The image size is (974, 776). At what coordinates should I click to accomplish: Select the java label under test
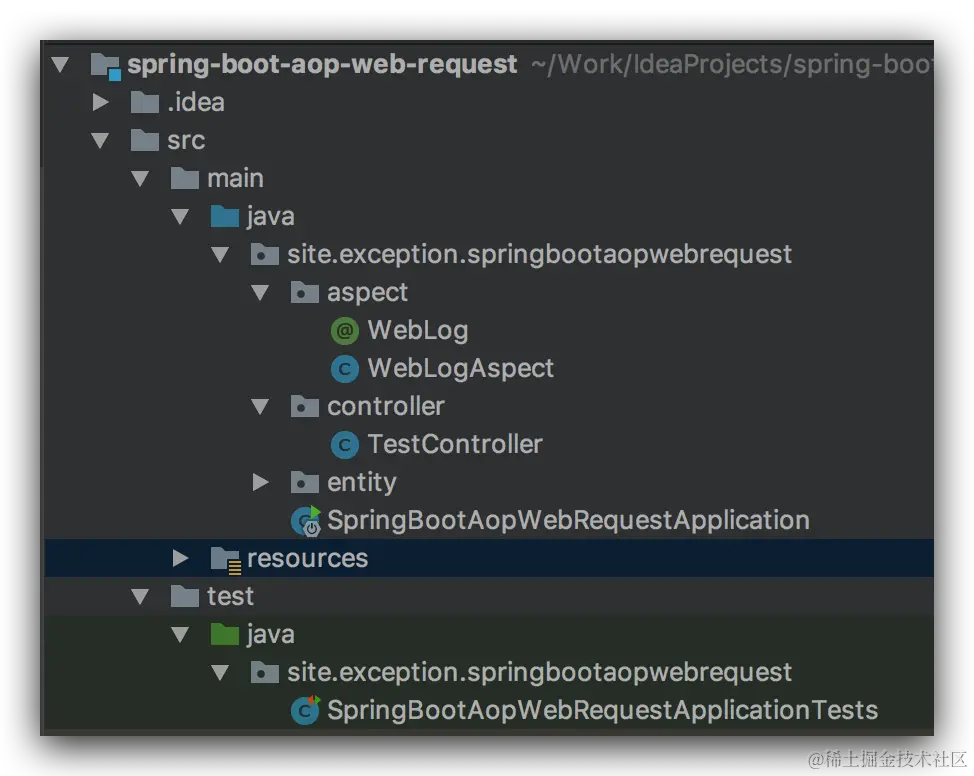pos(270,635)
